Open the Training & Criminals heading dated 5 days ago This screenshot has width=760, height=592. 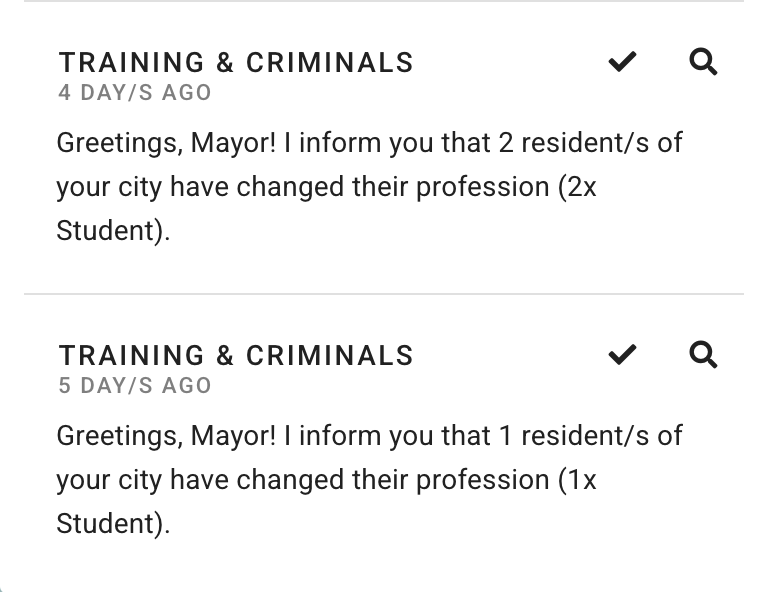(x=236, y=355)
